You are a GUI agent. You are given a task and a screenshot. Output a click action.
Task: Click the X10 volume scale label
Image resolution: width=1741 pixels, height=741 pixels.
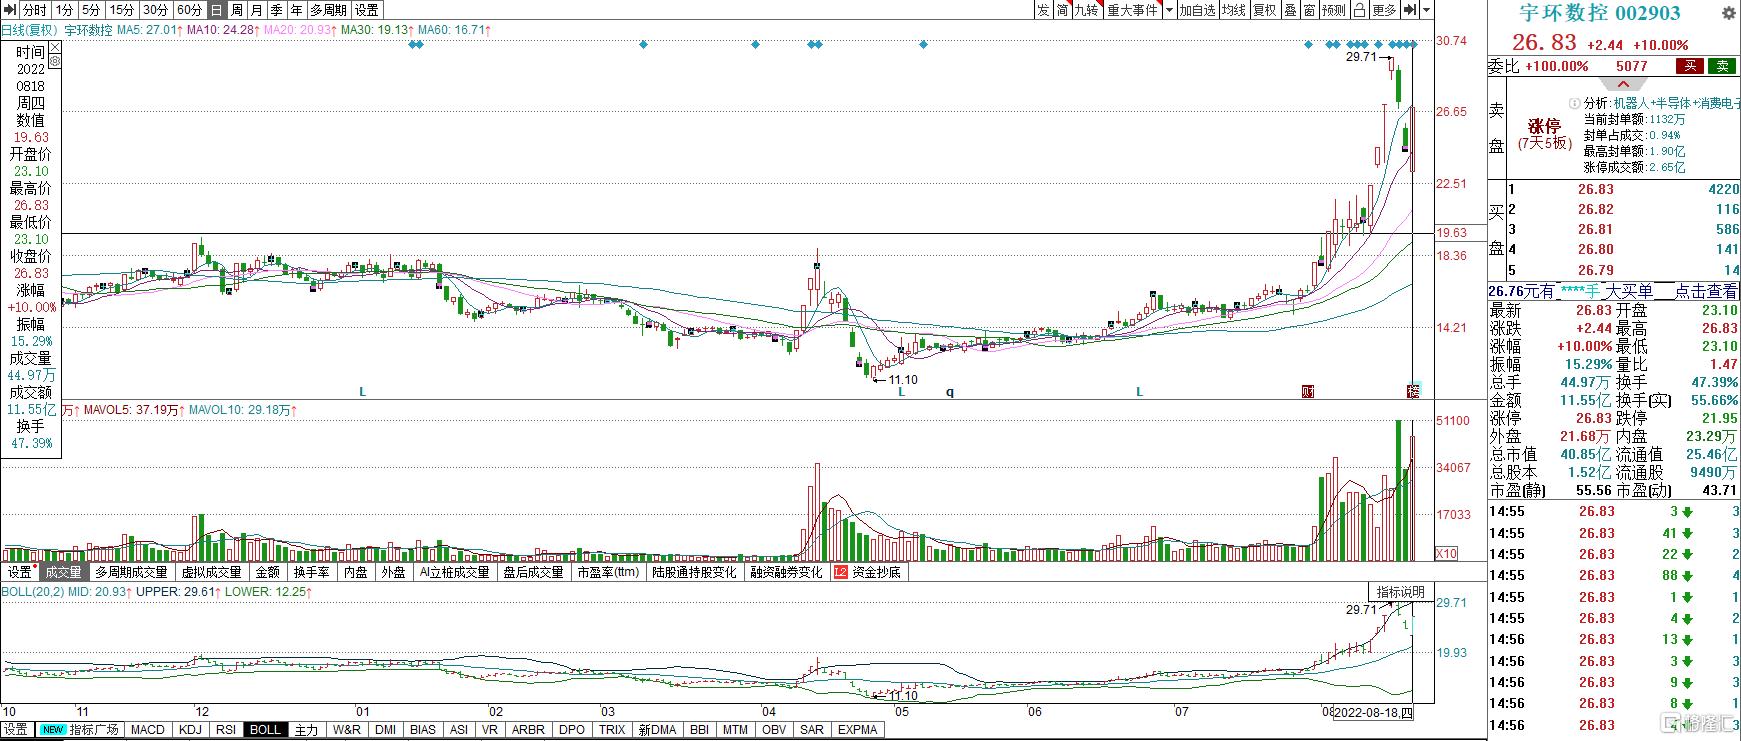pyautogui.click(x=1446, y=553)
